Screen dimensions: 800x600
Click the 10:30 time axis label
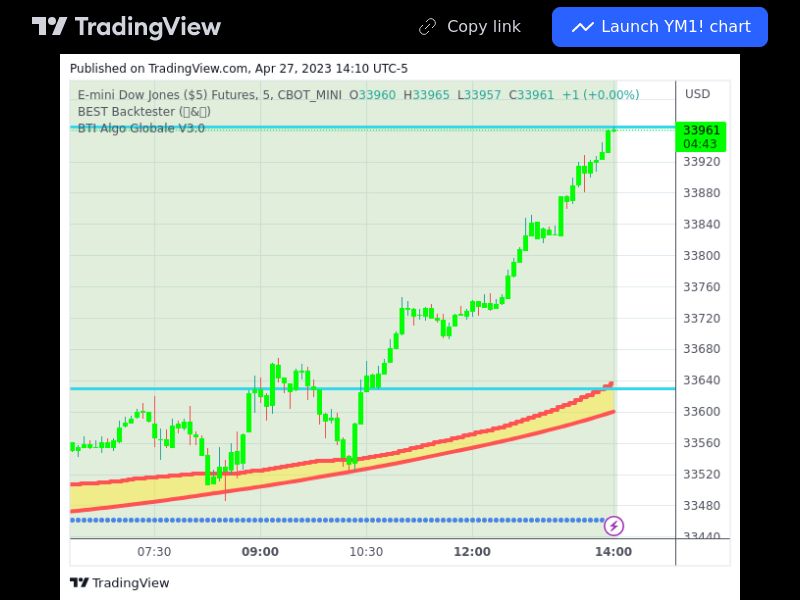pos(366,552)
